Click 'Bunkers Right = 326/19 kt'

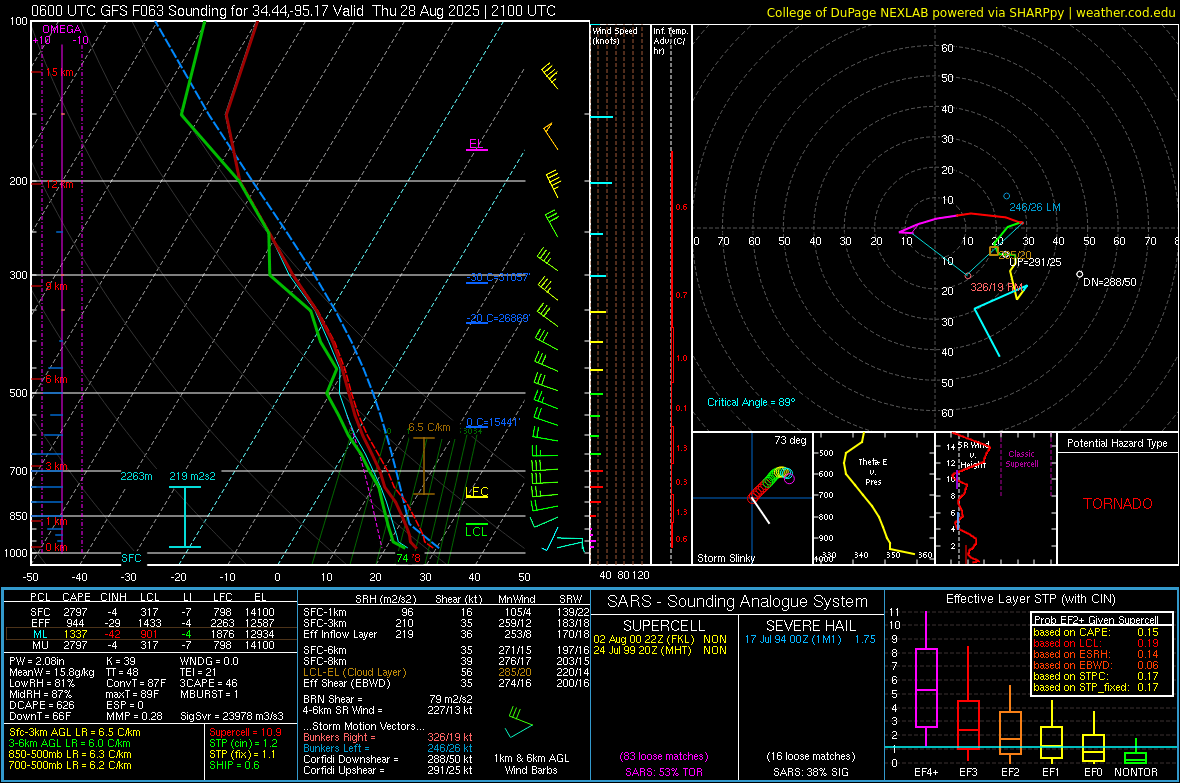point(388,737)
